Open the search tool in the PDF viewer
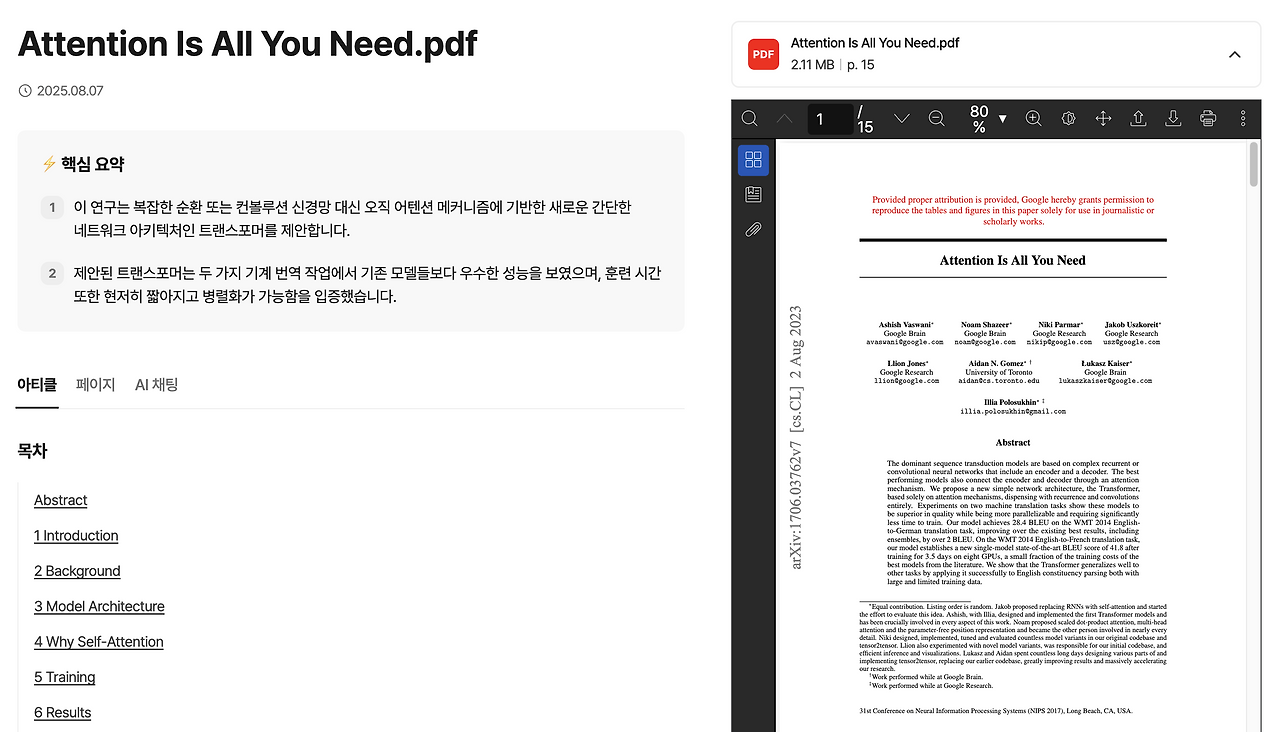This screenshot has width=1280, height=732. tap(749, 118)
